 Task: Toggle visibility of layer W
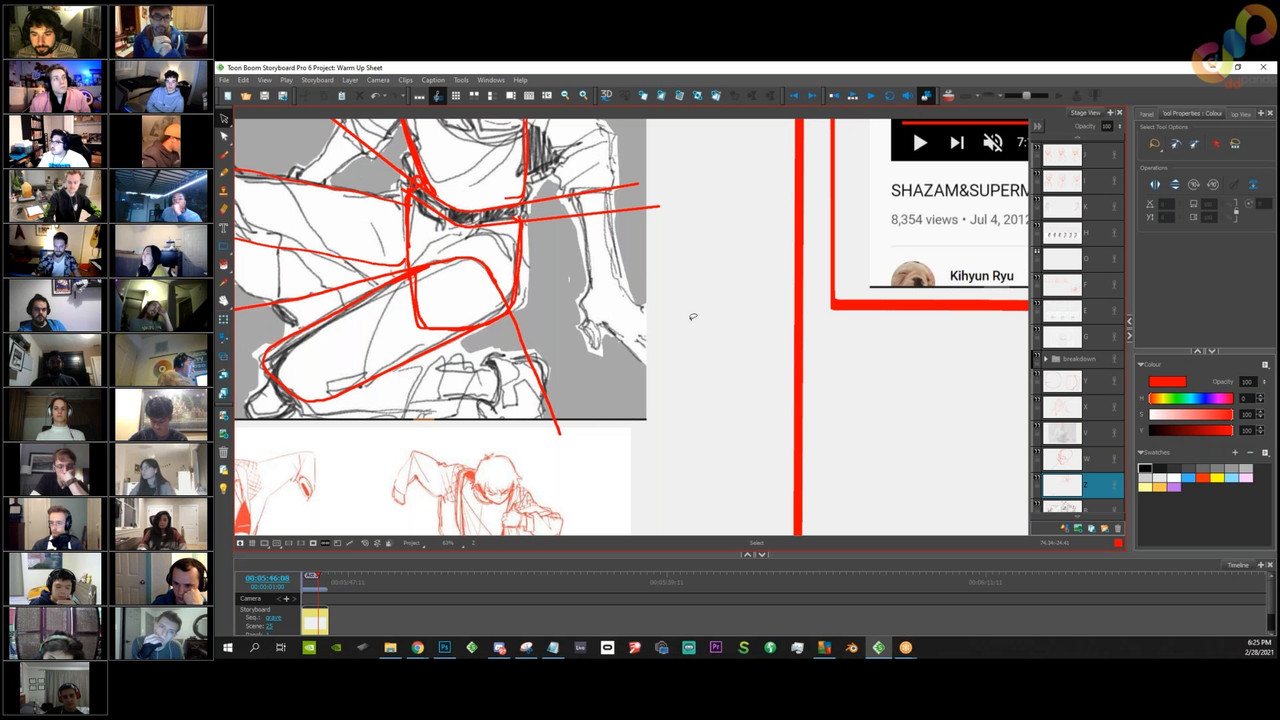coord(1037,452)
